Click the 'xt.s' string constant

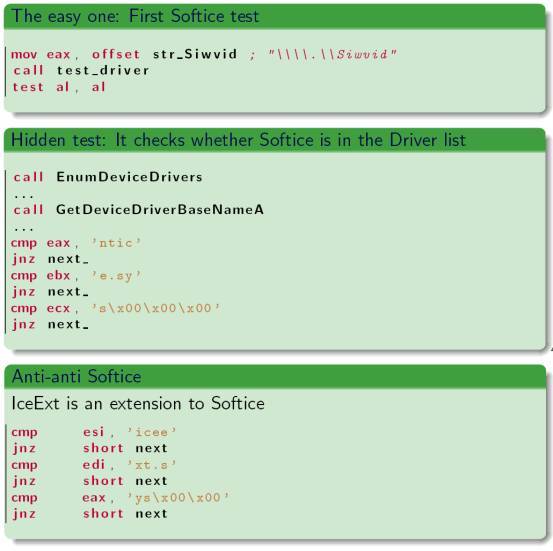[152, 465]
